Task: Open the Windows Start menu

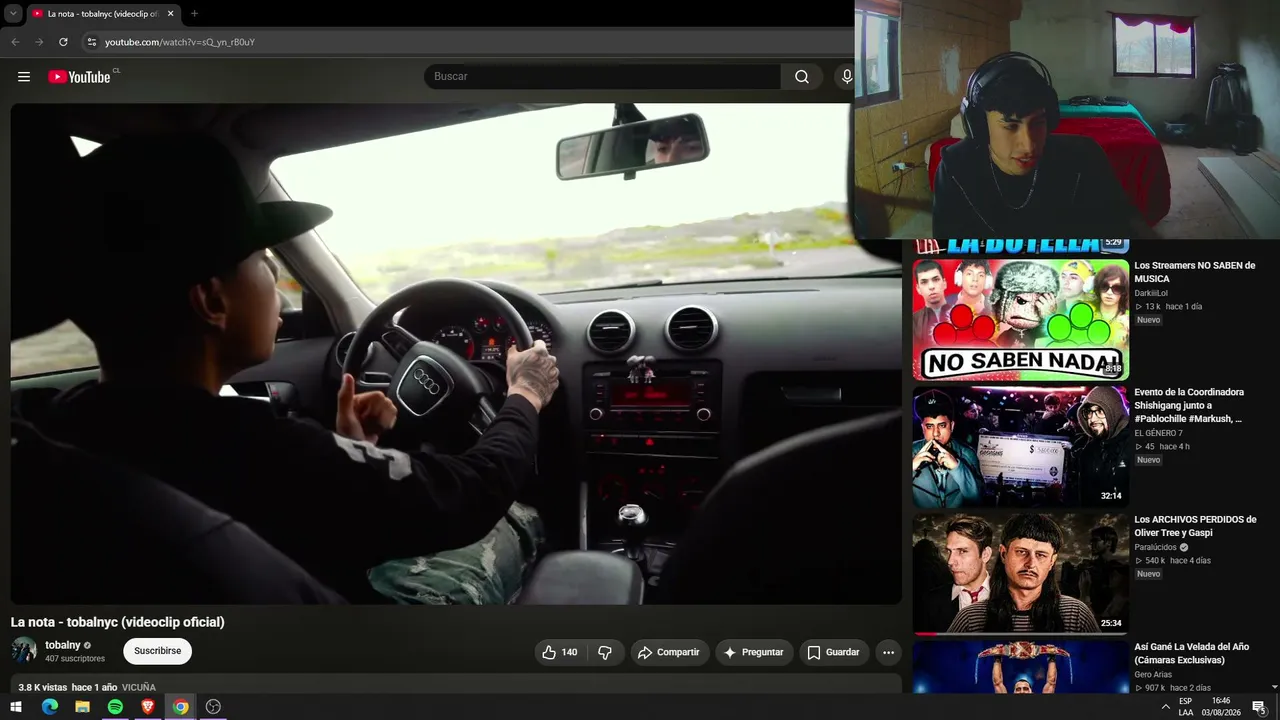Action: click(16, 707)
